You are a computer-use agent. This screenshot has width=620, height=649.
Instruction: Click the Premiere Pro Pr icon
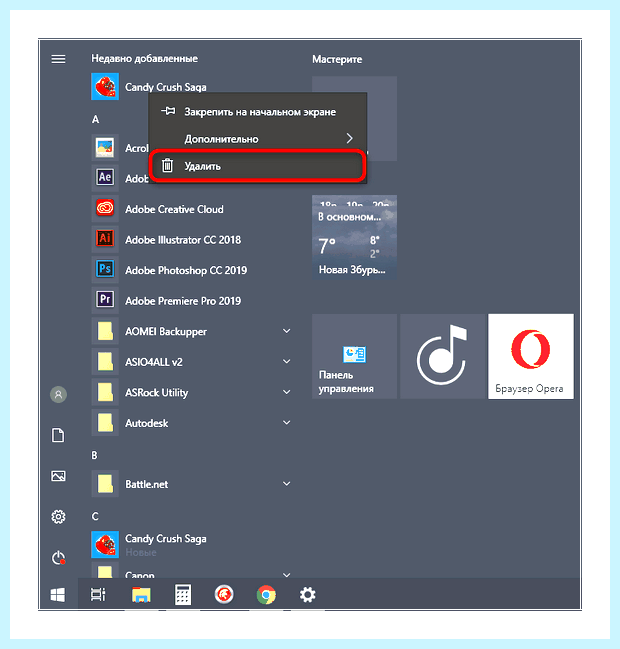105,300
